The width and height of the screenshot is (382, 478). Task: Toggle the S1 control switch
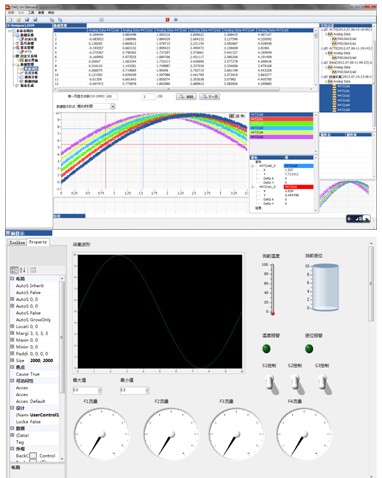point(272,384)
